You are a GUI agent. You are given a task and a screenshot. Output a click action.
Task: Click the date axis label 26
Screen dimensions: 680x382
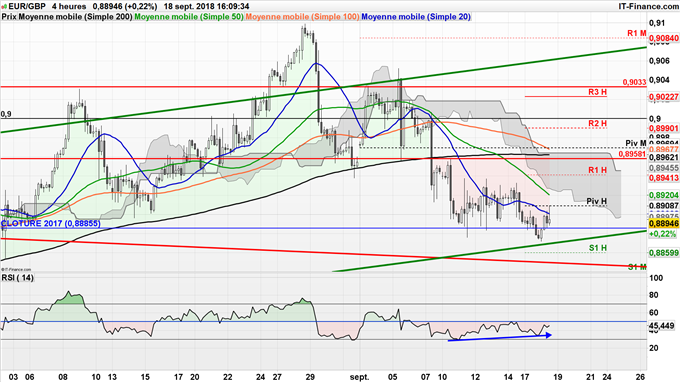coord(640,377)
